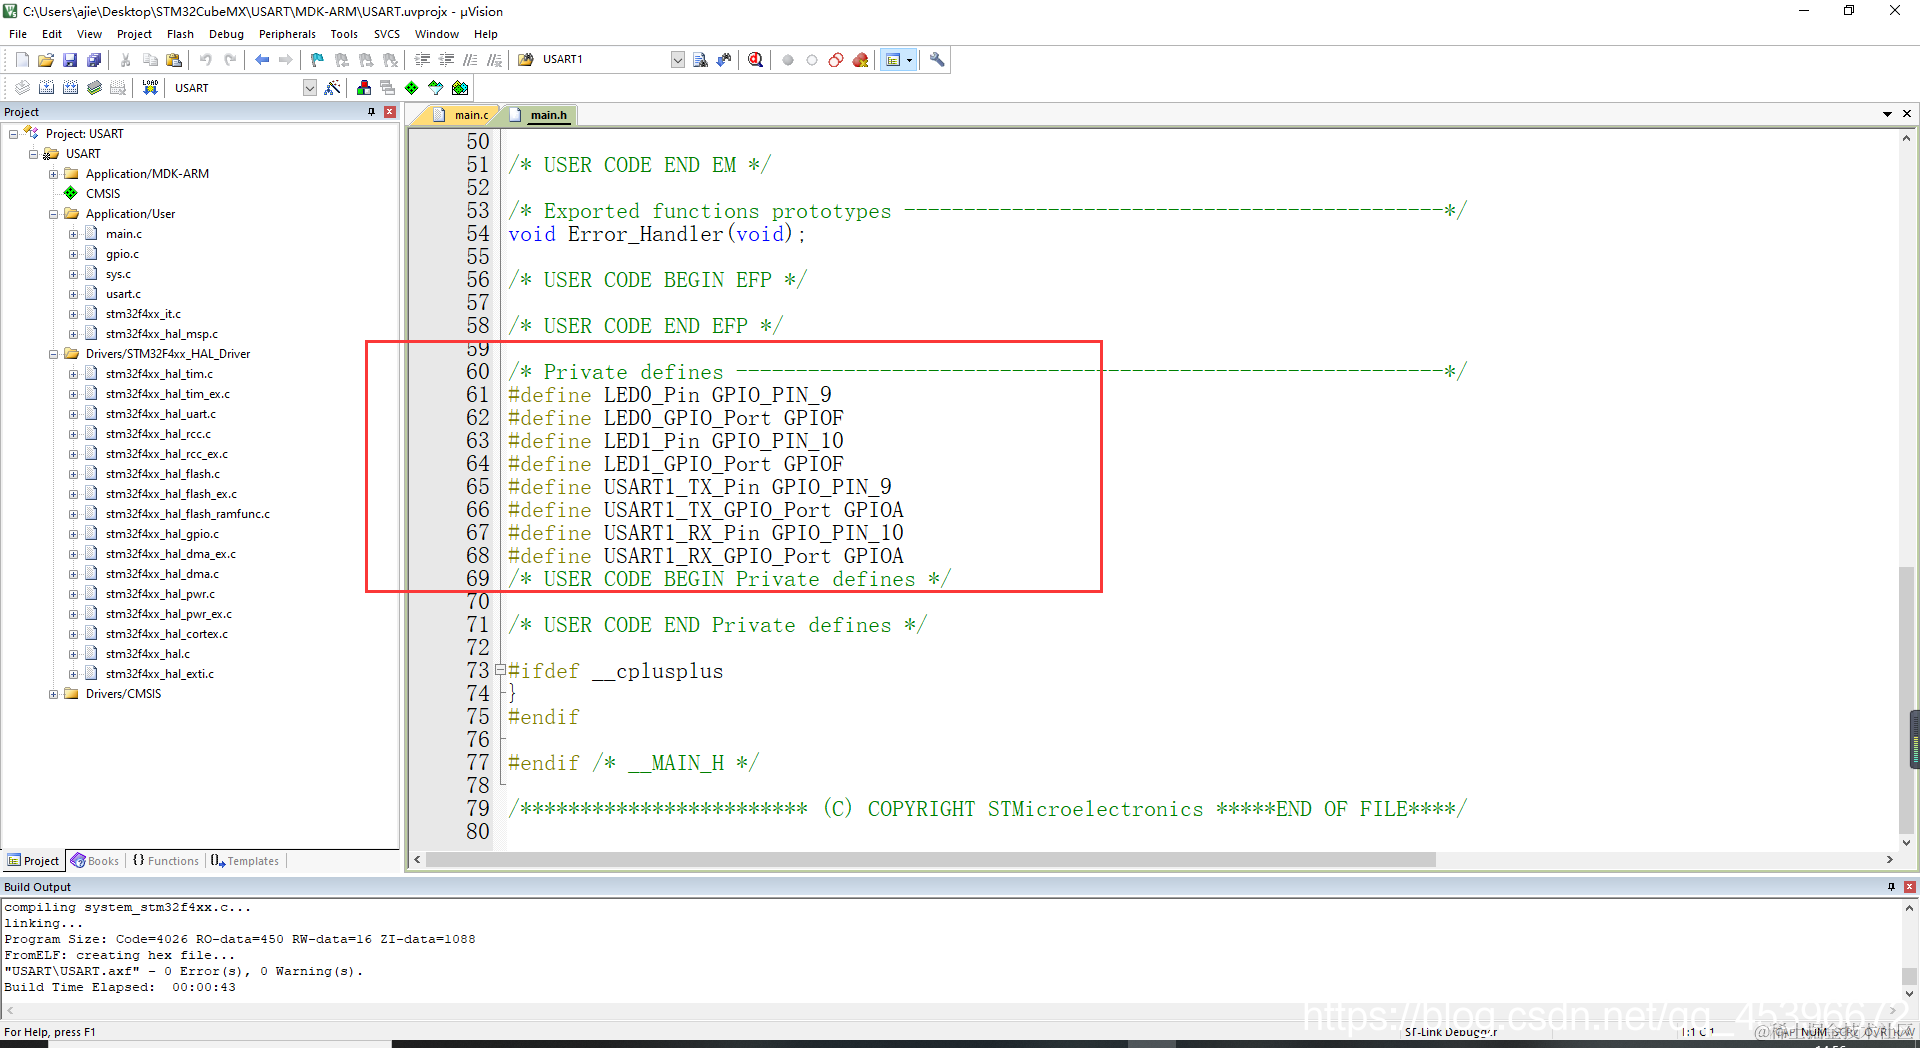Click the Find icon next to the search box
The height and width of the screenshot is (1048, 1920).
pos(700,60)
